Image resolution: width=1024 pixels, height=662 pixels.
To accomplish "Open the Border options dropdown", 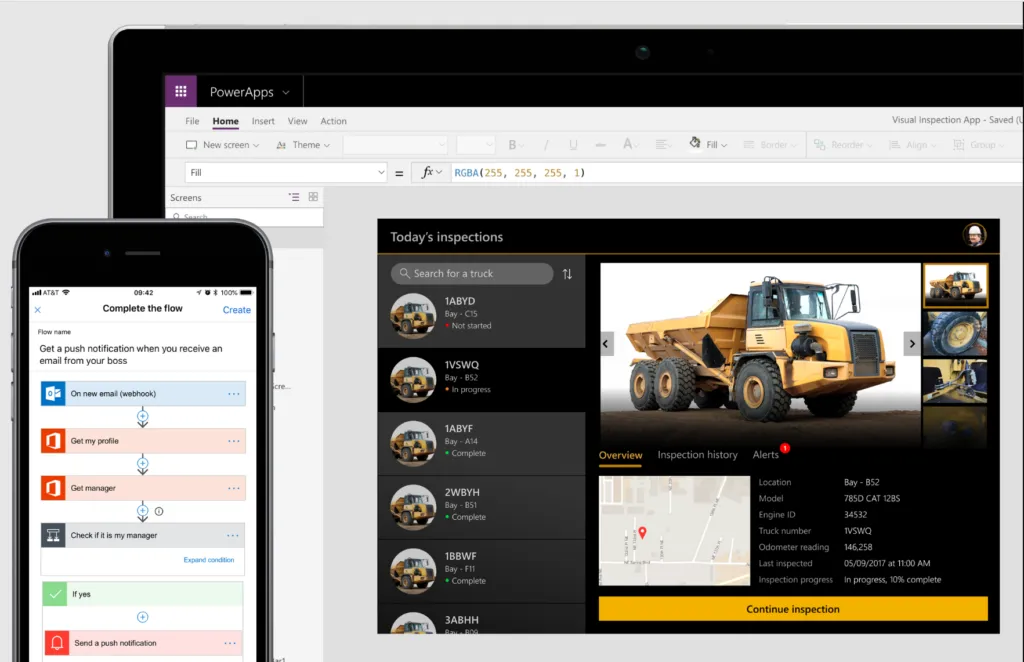I will point(771,145).
